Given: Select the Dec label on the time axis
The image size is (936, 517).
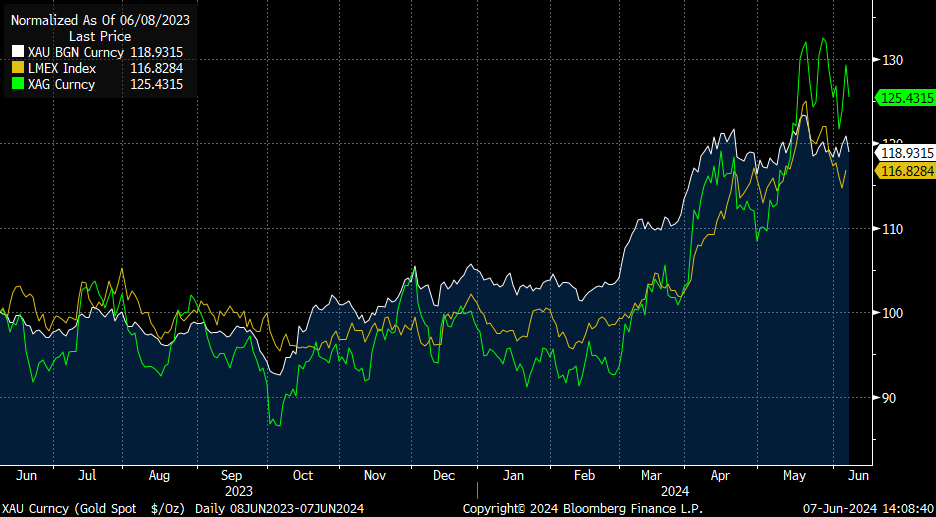Looking at the screenshot, I should (444, 476).
